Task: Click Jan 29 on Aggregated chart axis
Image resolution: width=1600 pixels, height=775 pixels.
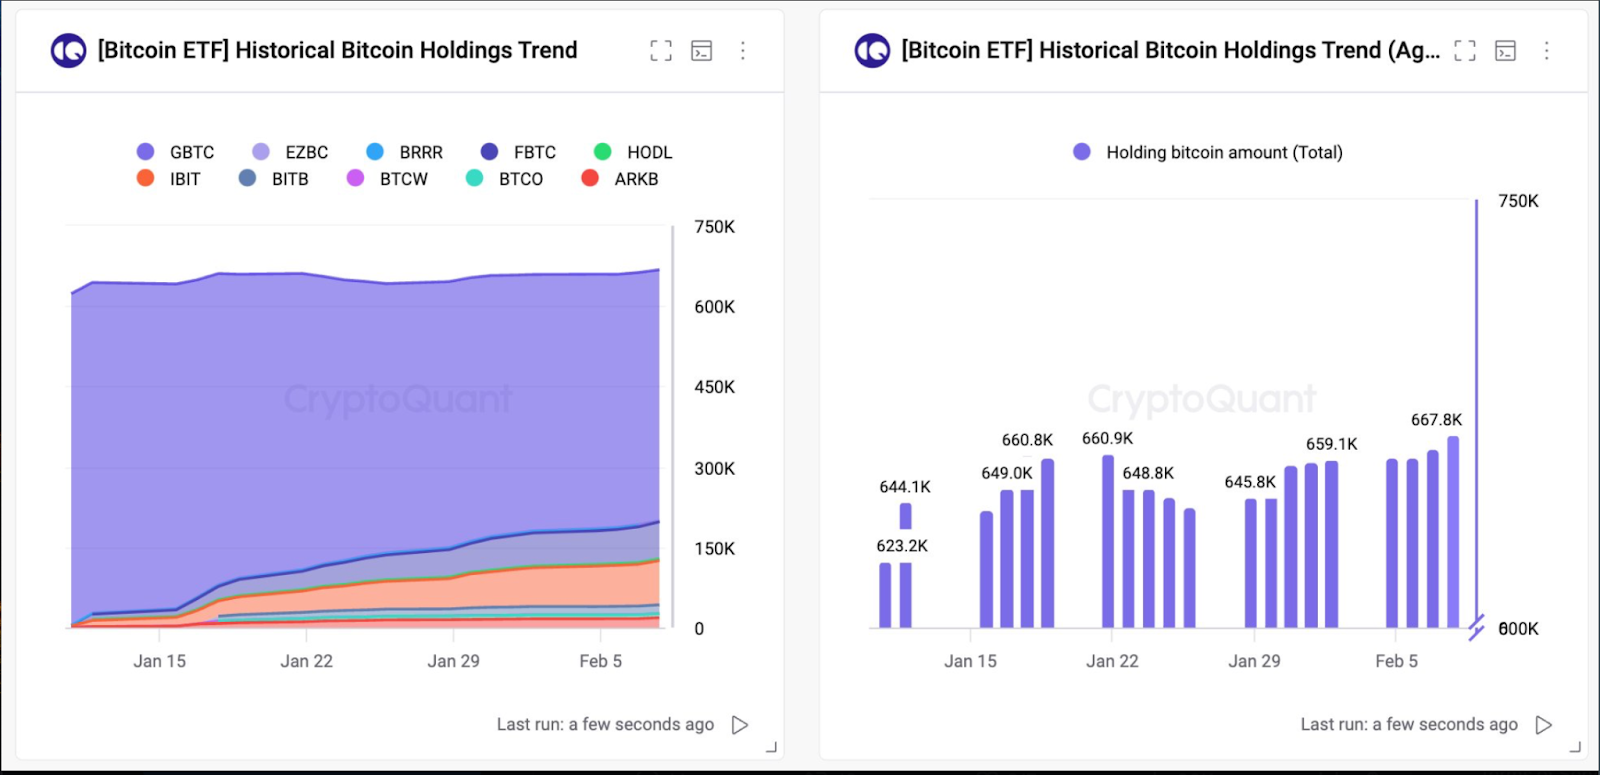Action: [1254, 661]
